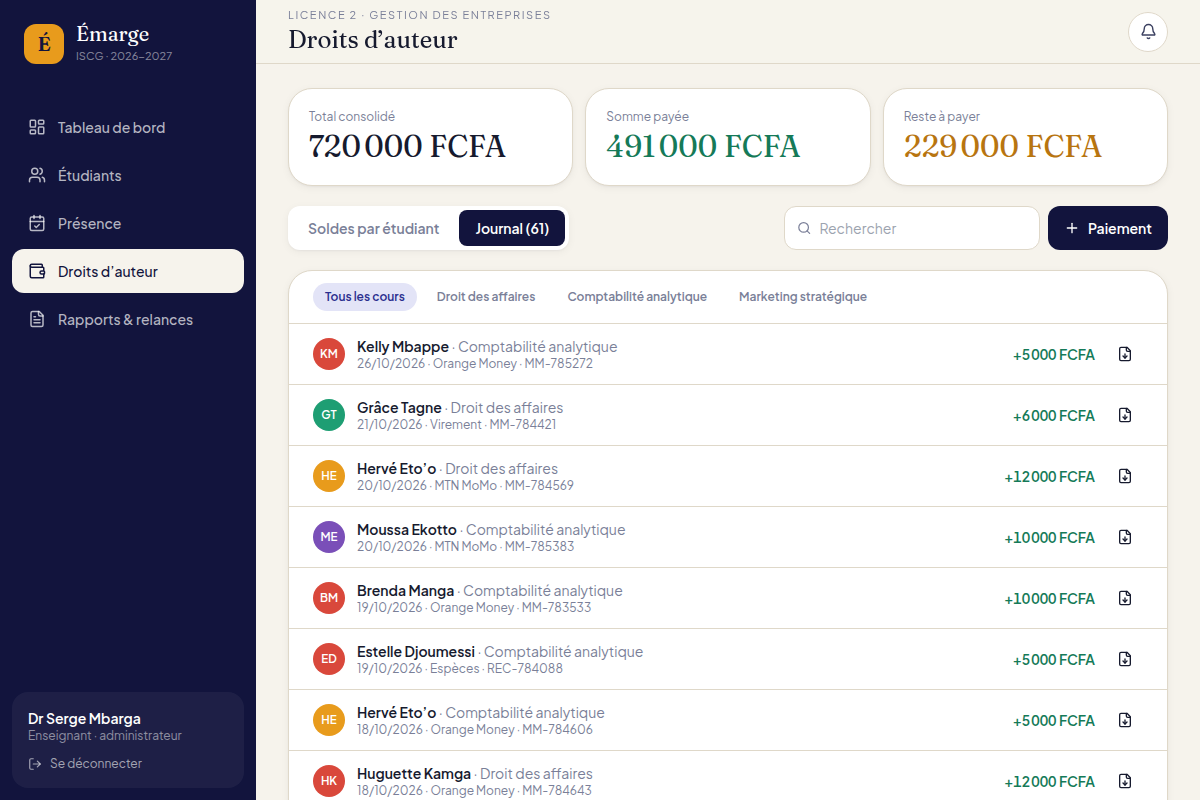Click the name Huguette Kamga

tap(414, 774)
